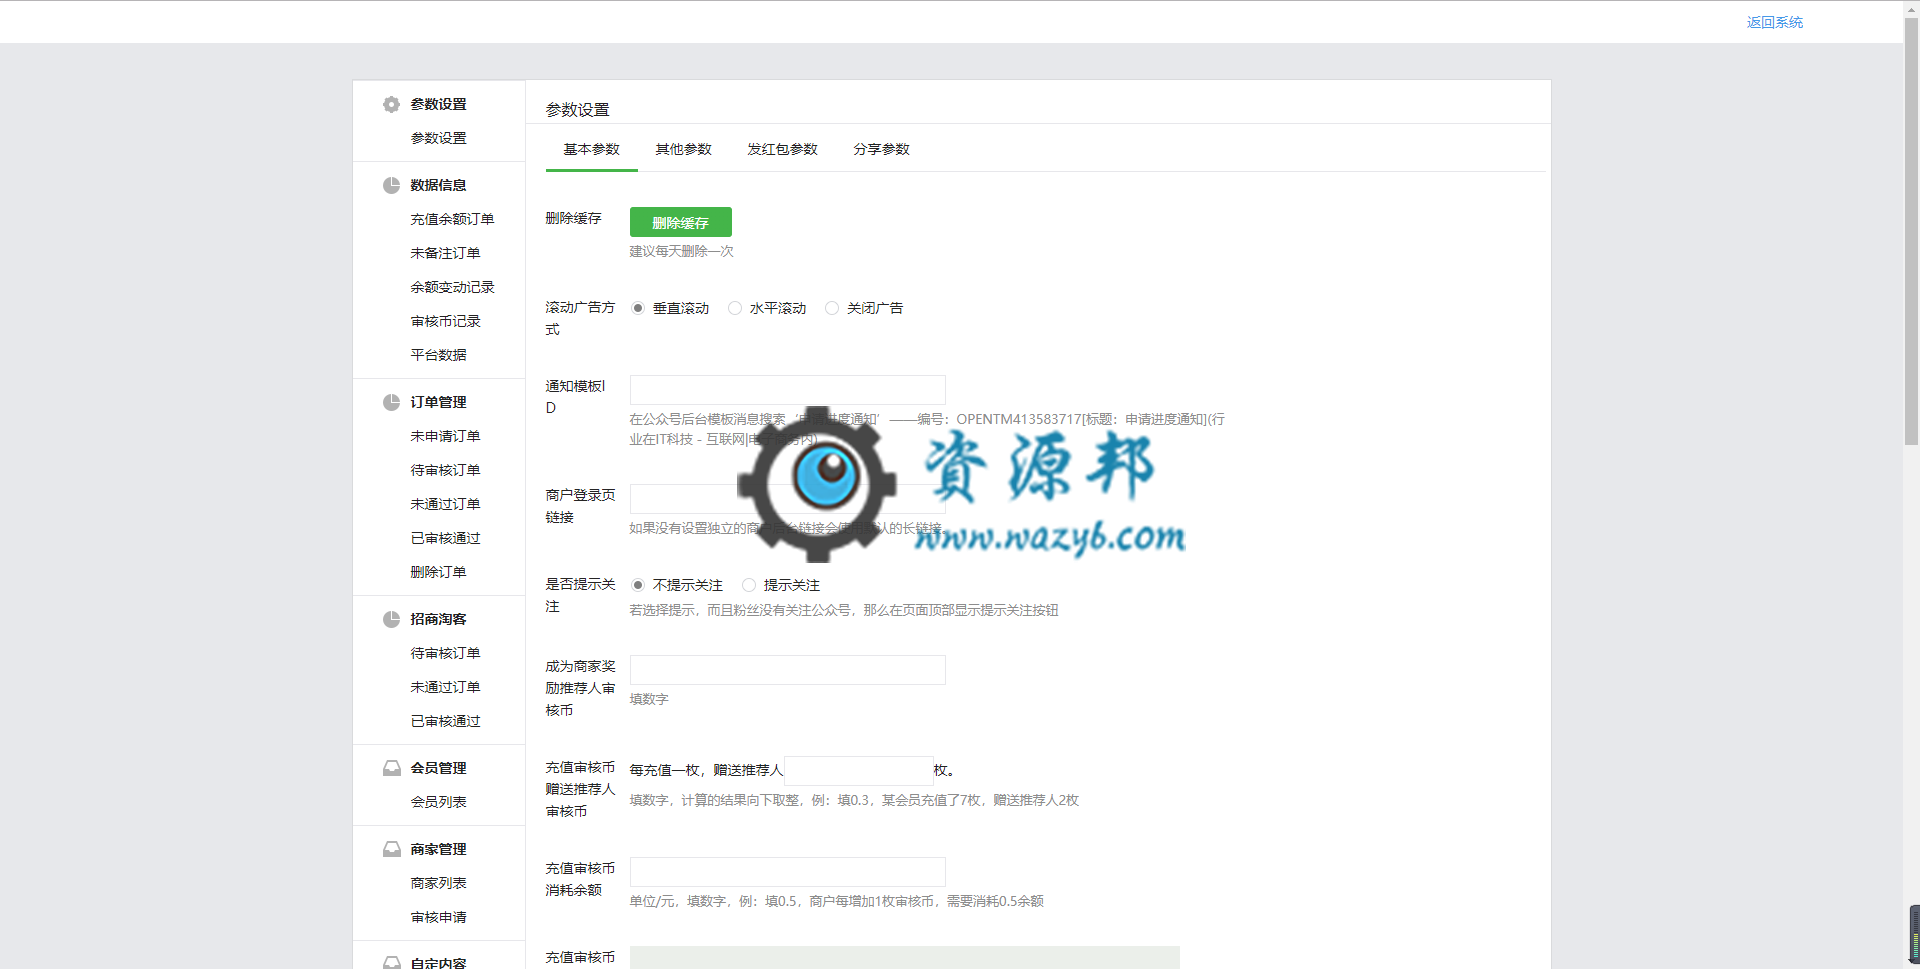This screenshot has width=1920, height=969.
Task: Click the 成为商家奖励推荐人审核币 input field
Action: [x=788, y=670]
